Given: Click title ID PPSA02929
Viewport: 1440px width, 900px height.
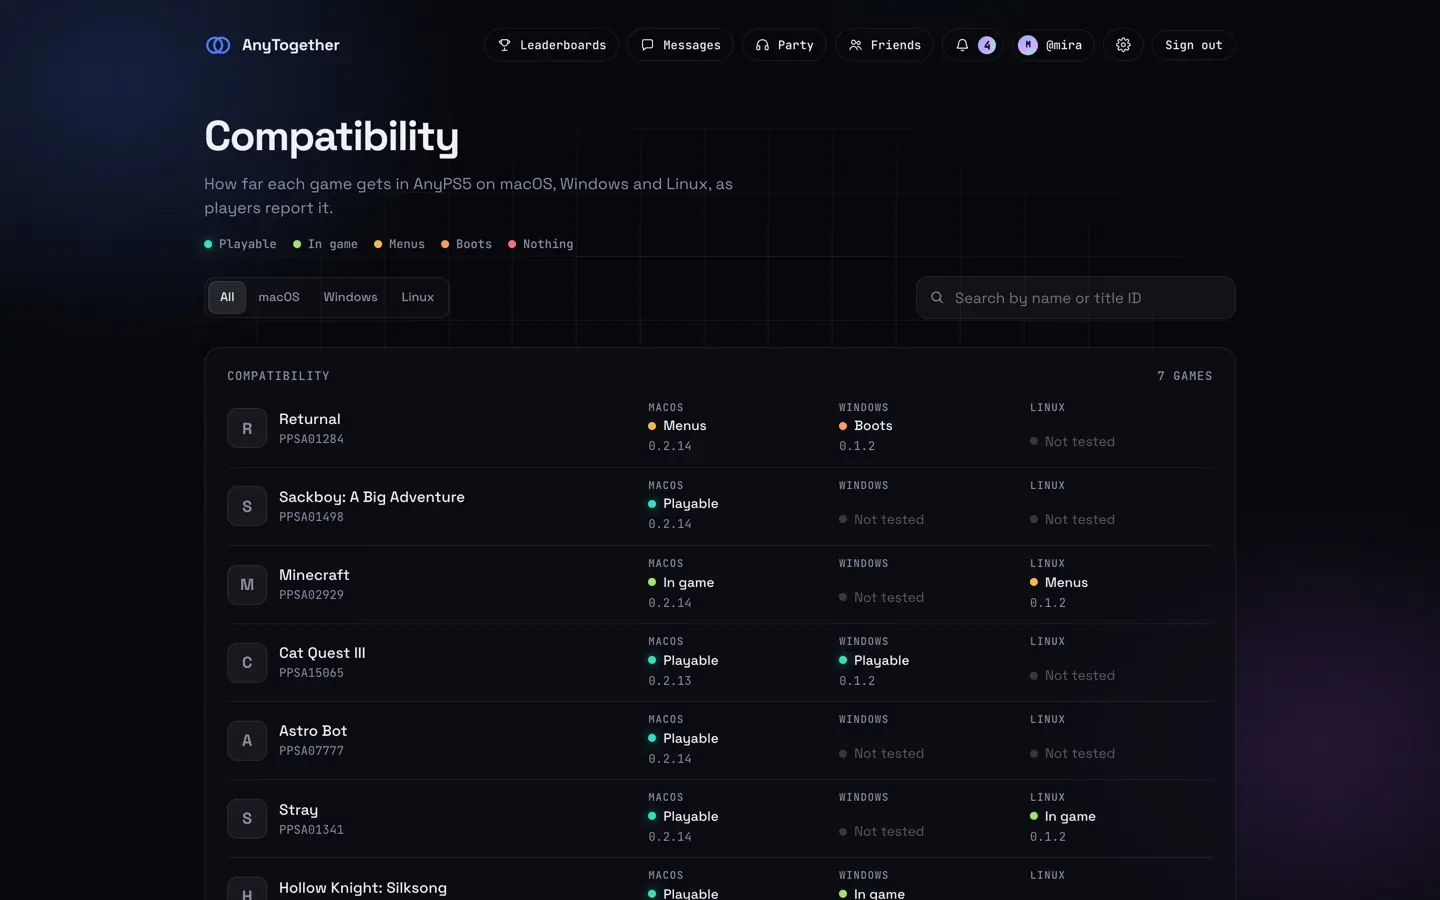Looking at the screenshot, I should pos(311,595).
